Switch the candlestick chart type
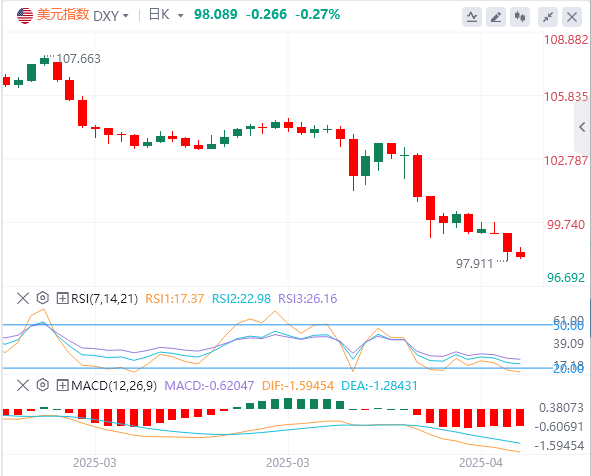This screenshot has width=591, height=476. point(520,17)
